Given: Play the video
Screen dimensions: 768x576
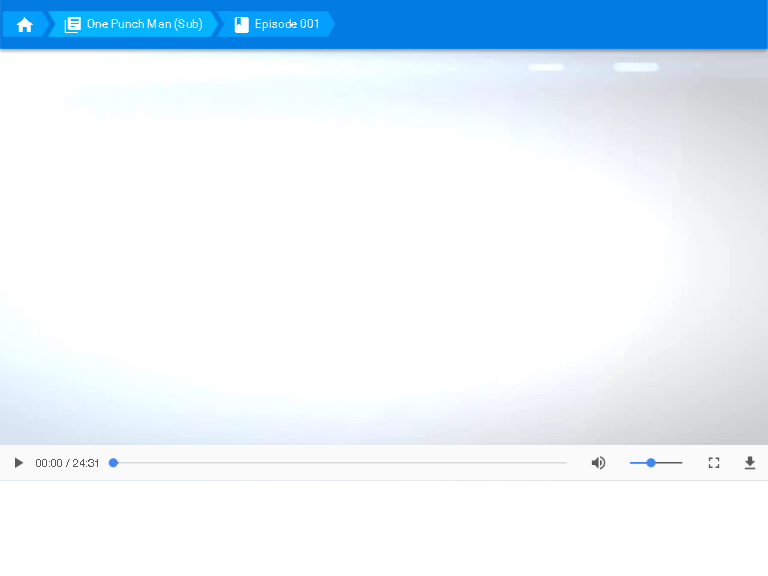Looking at the screenshot, I should [19, 463].
